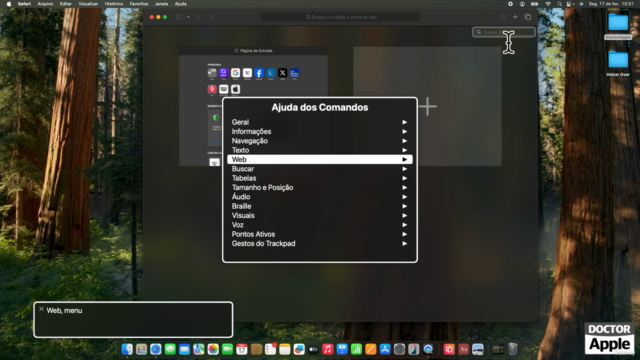Open the X favorite in start page
This screenshot has height=360, width=640.
click(282, 73)
